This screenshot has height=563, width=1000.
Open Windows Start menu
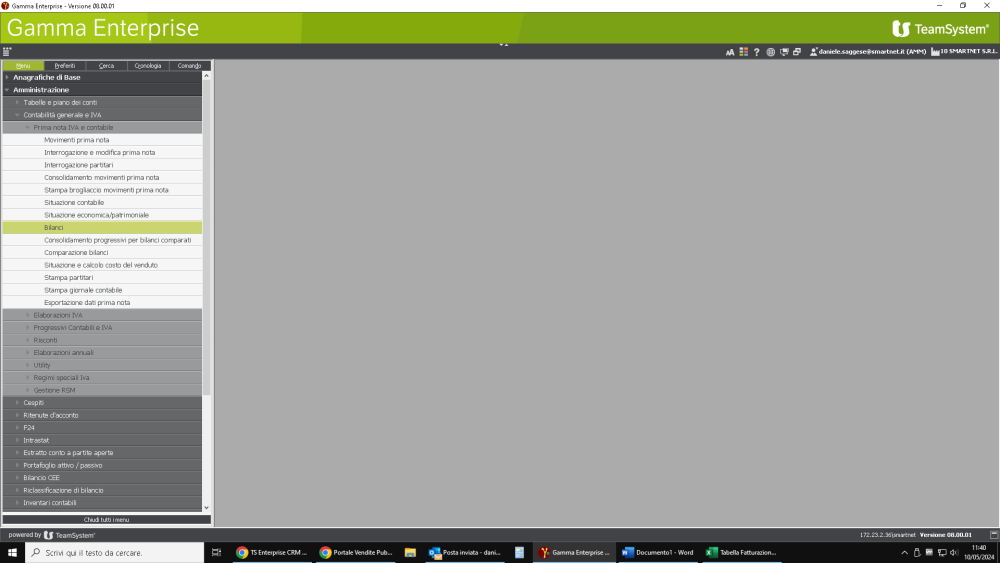[x=12, y=552]
